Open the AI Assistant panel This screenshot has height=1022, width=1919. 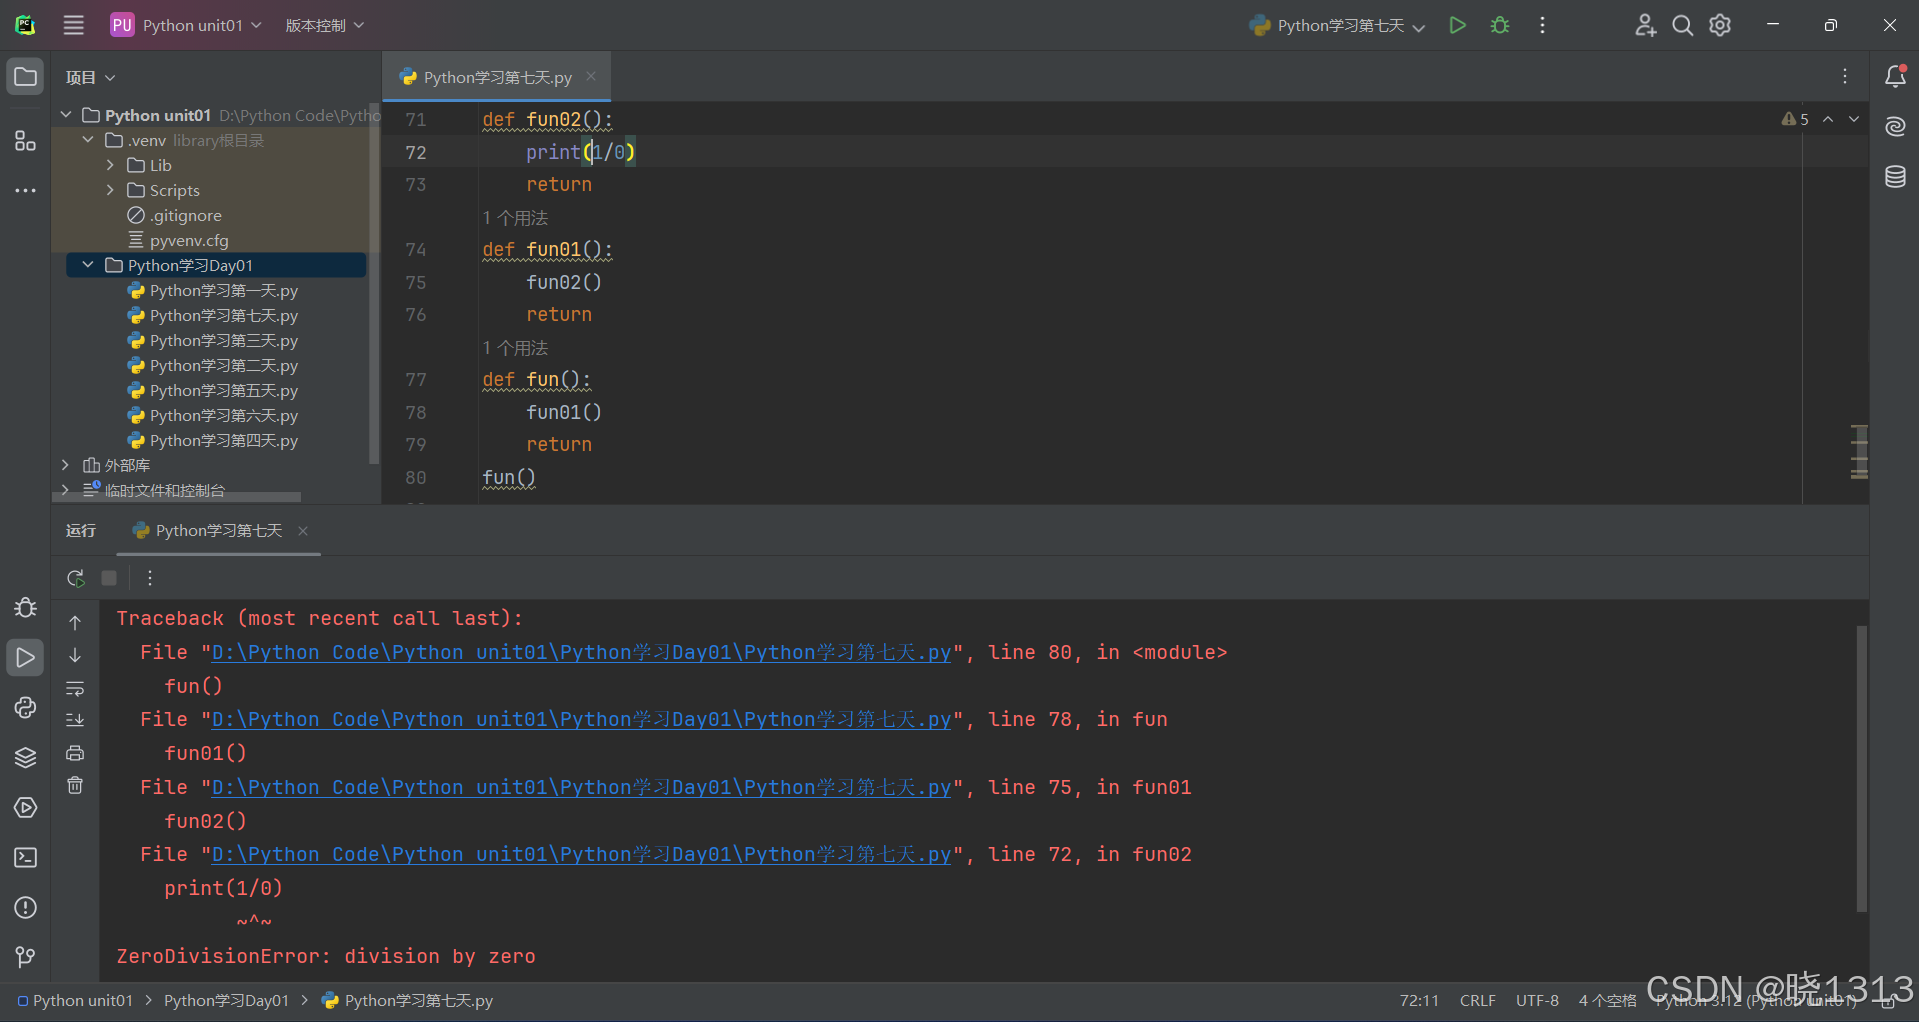pyautogui.click(x=1895, y=126)
